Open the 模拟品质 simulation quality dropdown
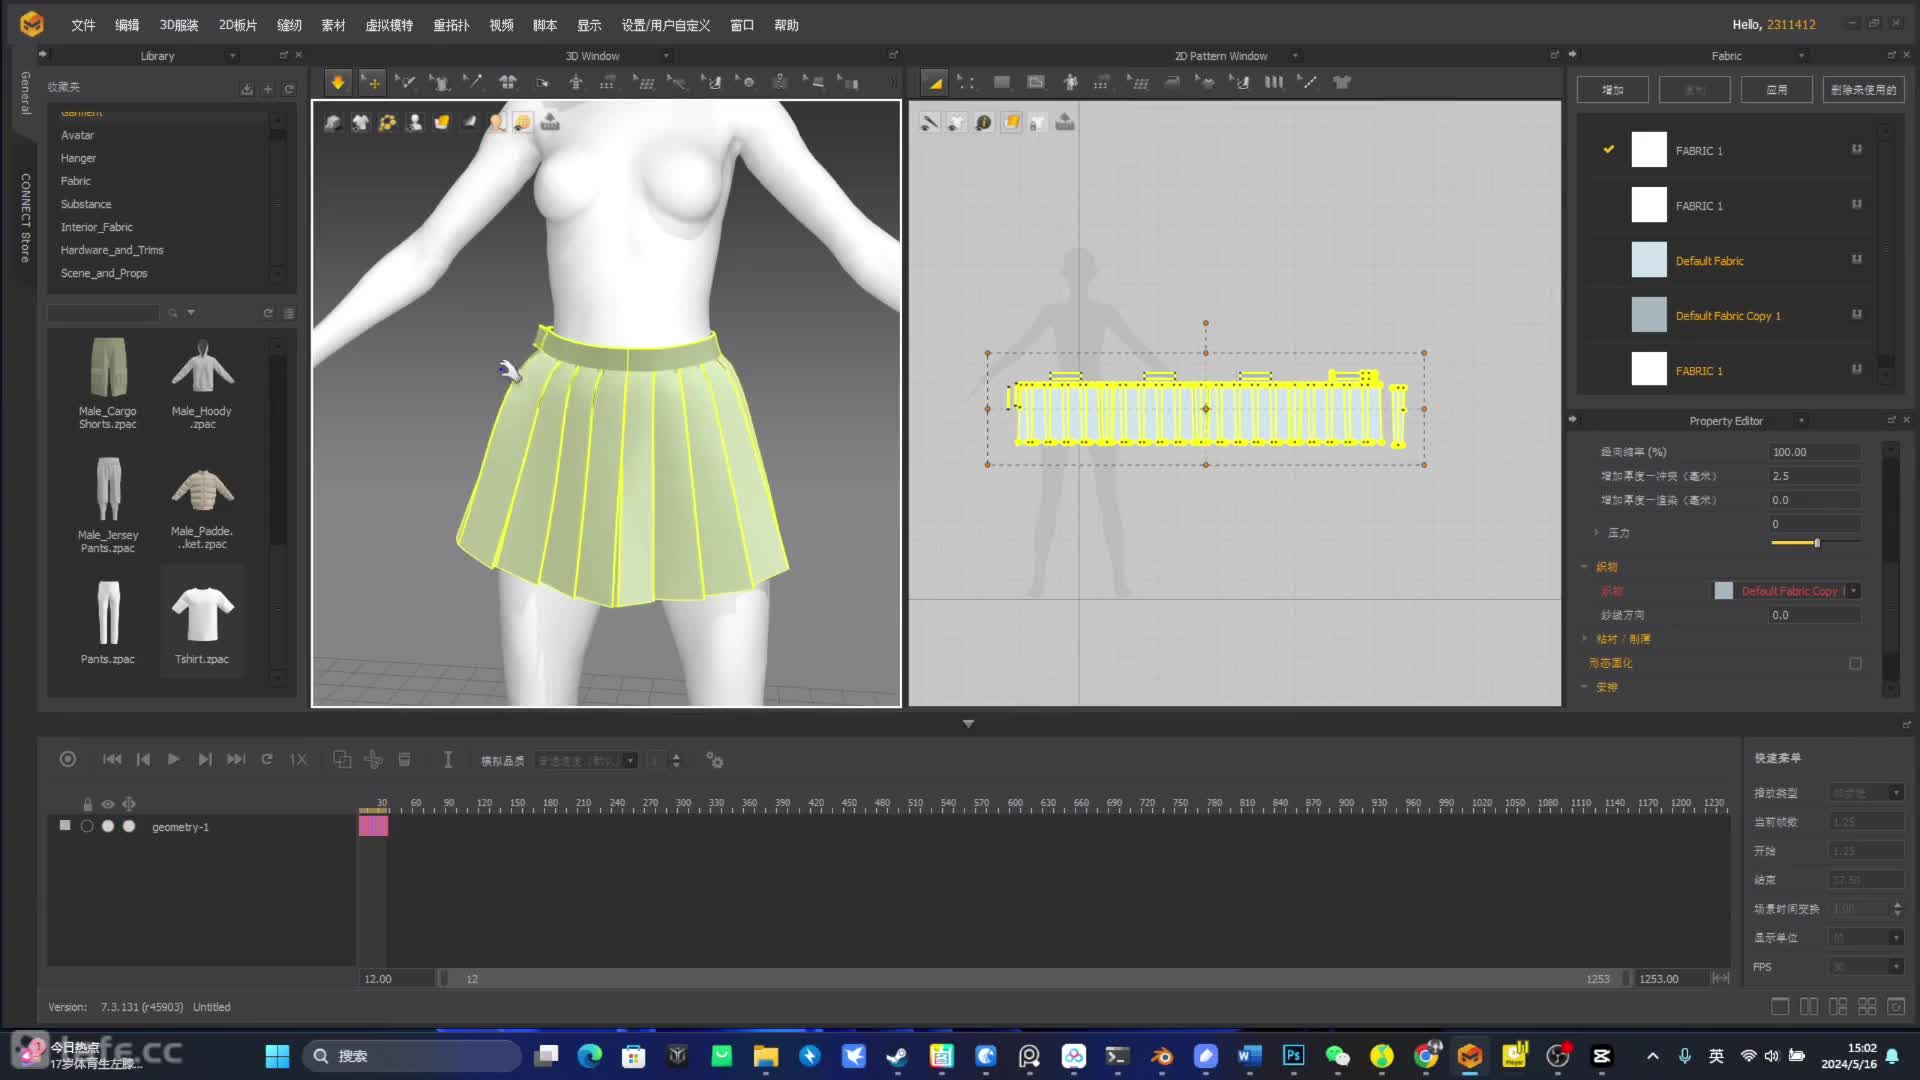Viewport: 1920px width, 1080px height. tap(586, 760)
